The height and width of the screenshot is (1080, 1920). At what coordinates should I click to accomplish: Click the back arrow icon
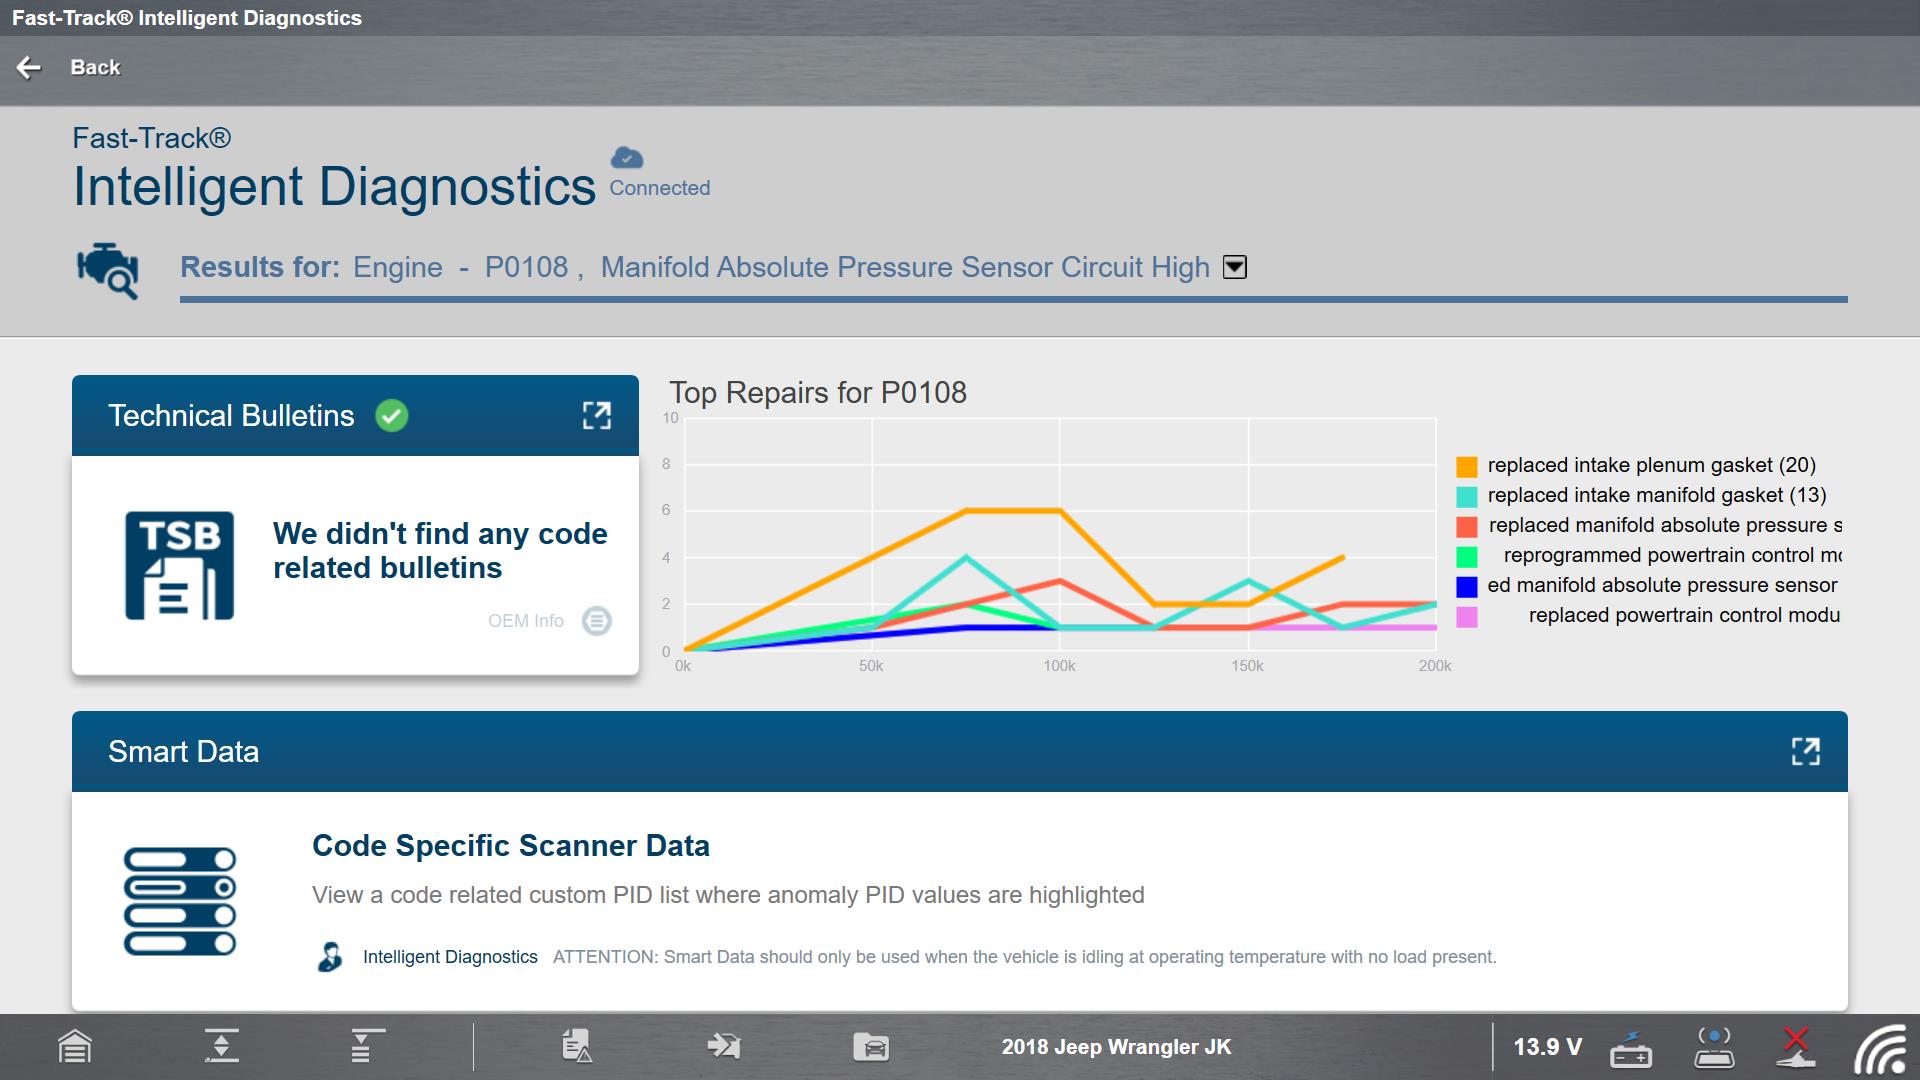click(x=29, y=67)
